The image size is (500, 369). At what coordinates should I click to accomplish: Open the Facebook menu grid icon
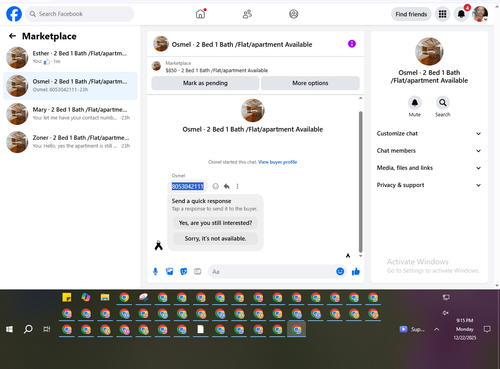pyautogui.click(x=442, y=14)
